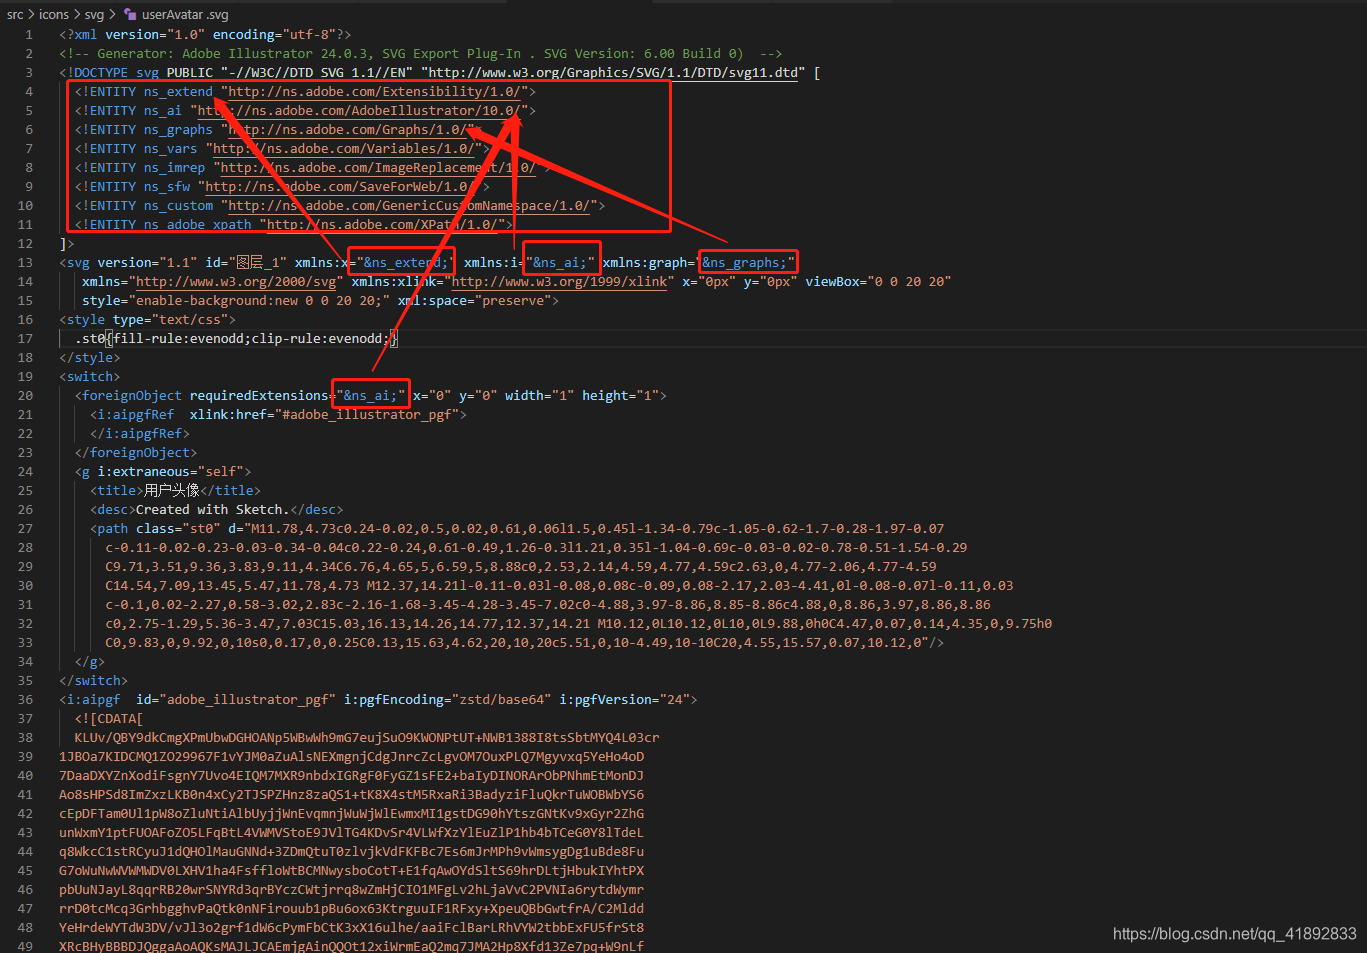1367x953 pixels.
Task: Open the Adobe Graphs/1.0/ URL
Action: 347,130
